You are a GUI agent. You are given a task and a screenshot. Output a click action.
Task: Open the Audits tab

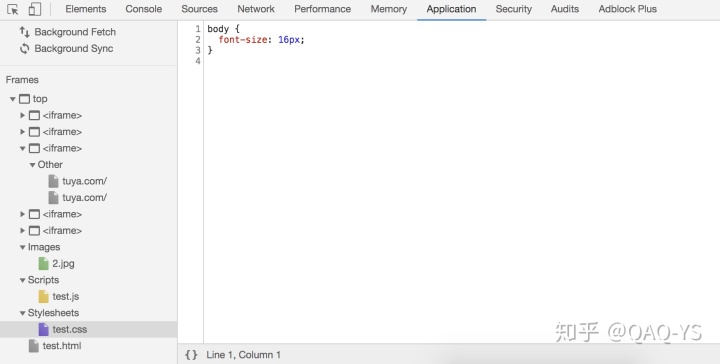pyautogui.click(x=565, y=9)
